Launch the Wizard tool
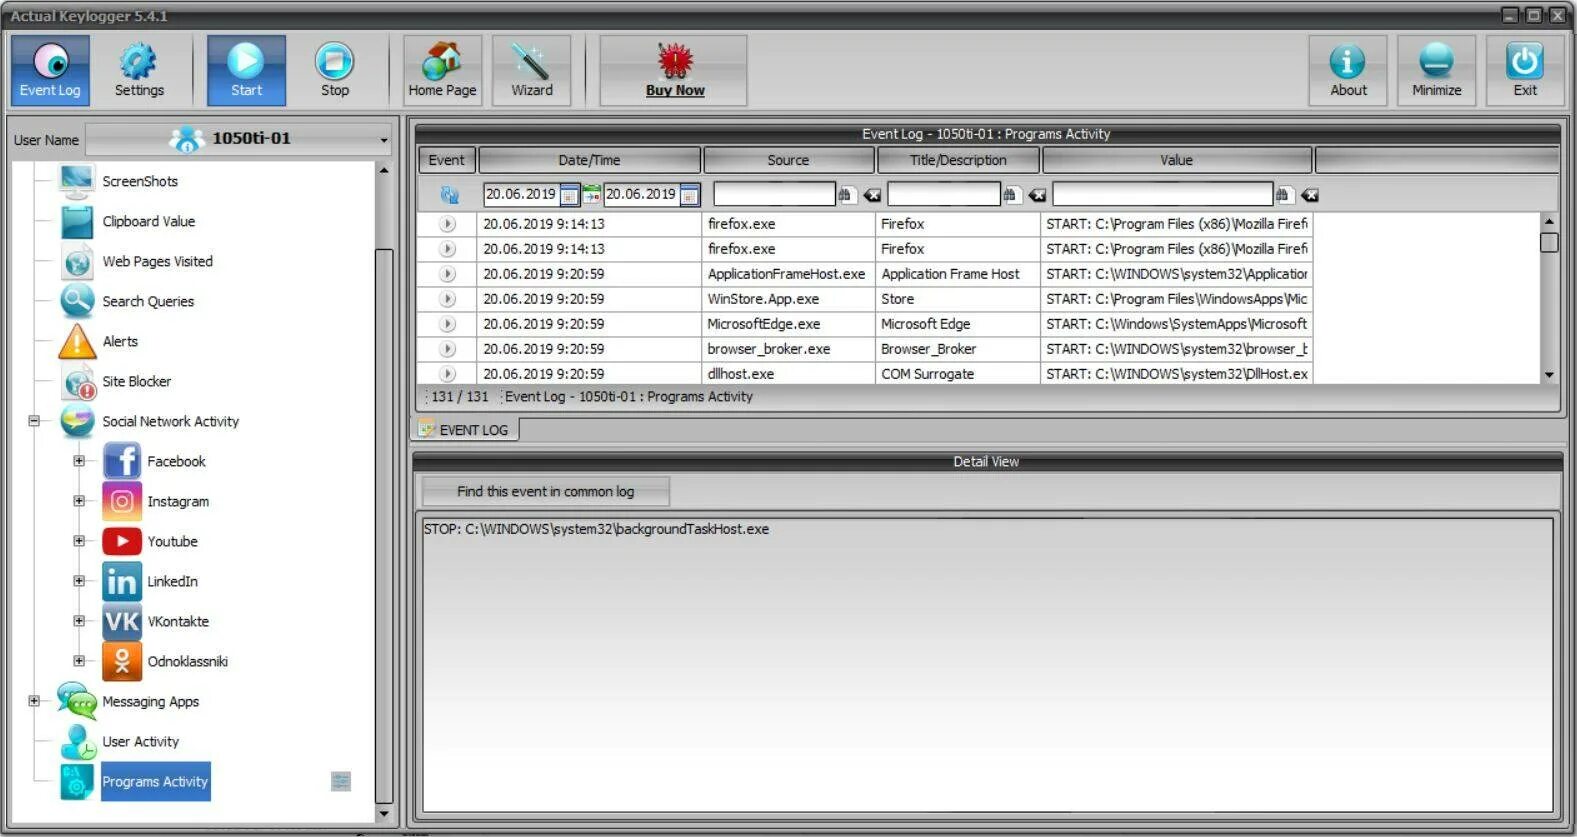1577x837 pixels. point(532,70)
